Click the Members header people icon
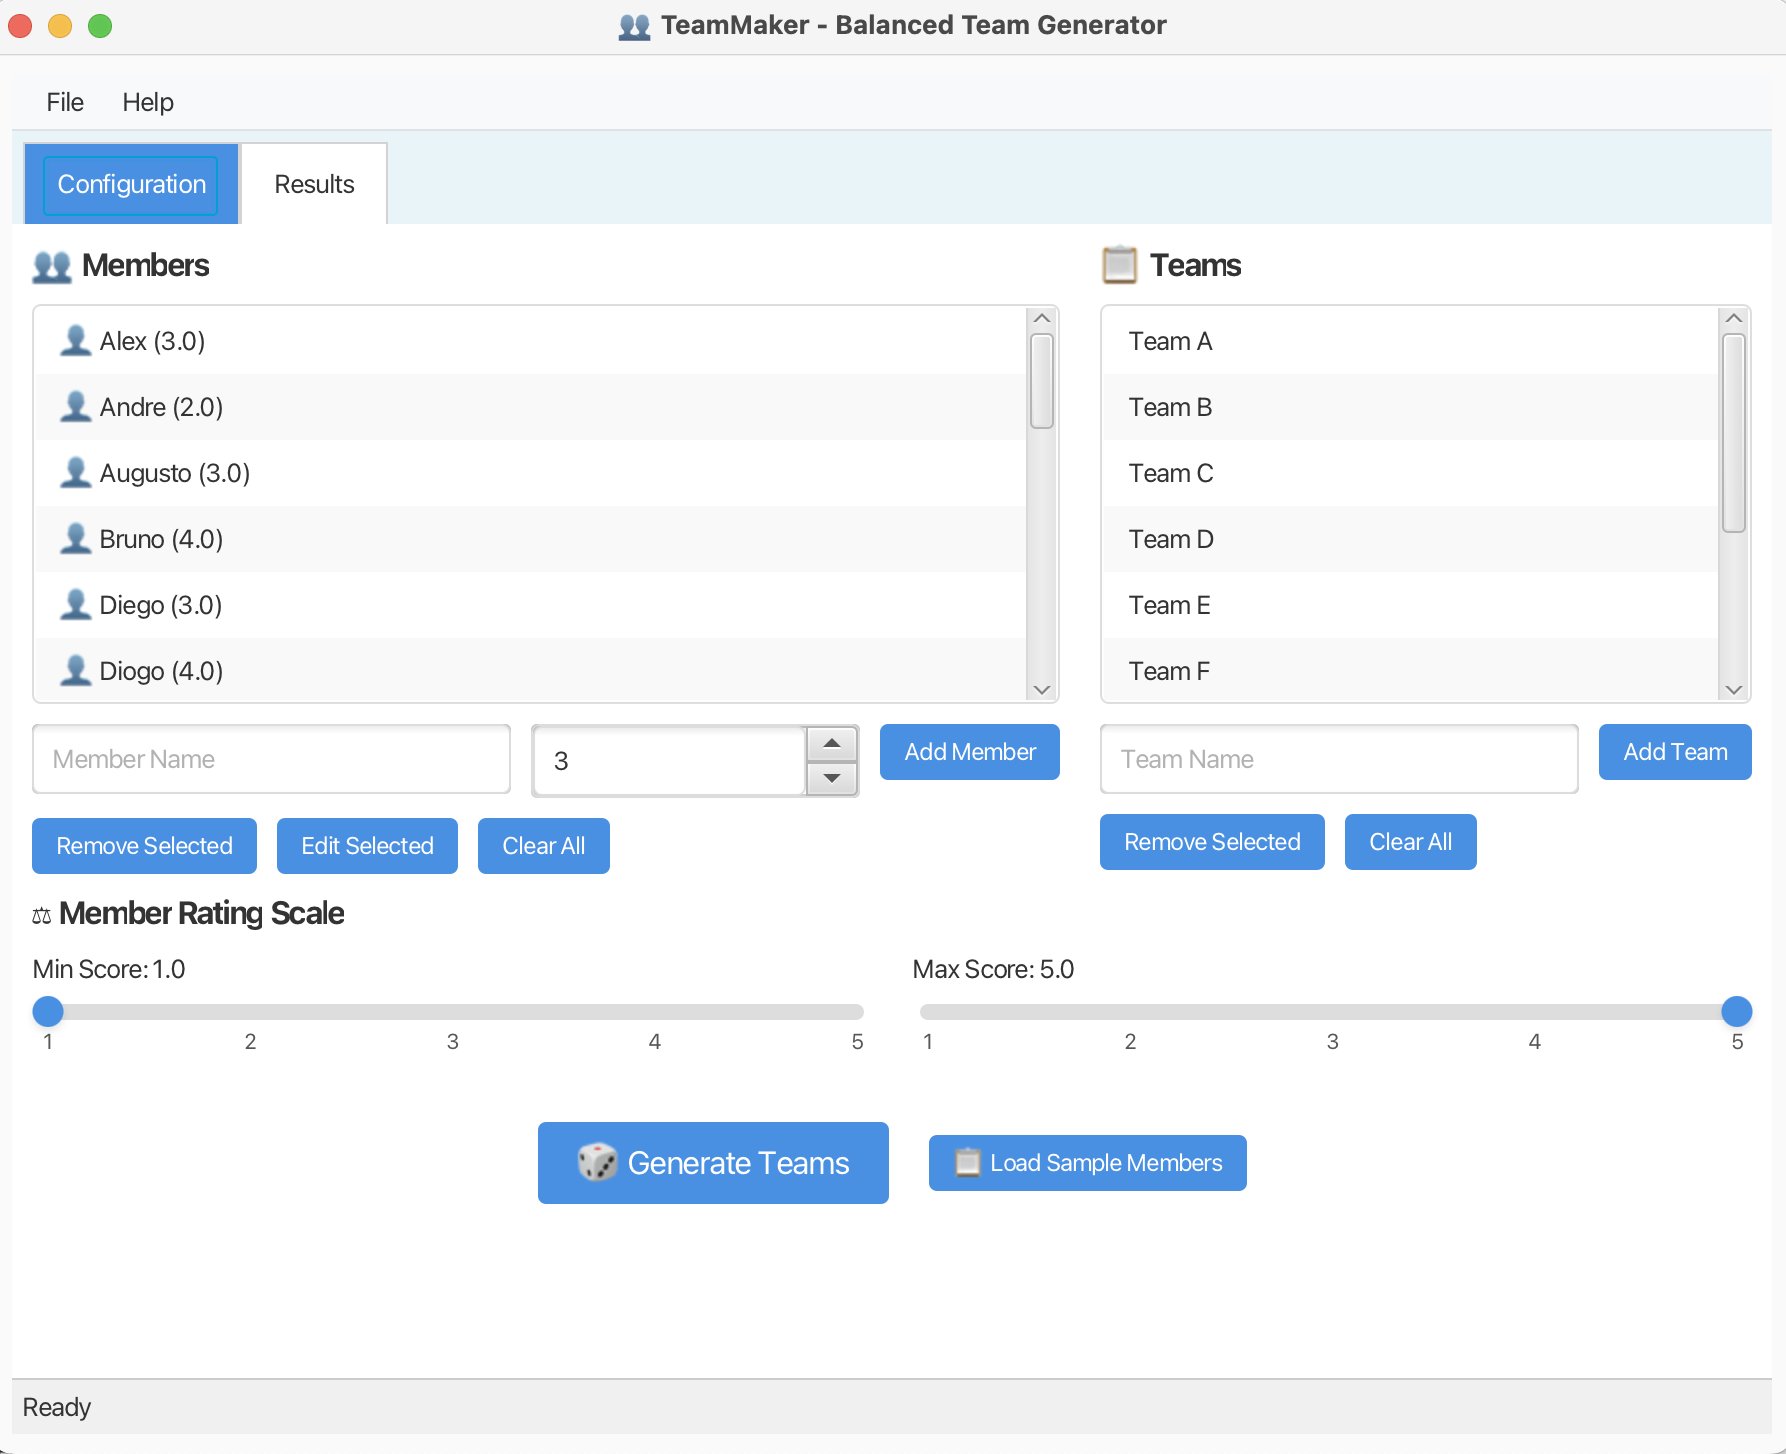Screen dimensions: 1786x1454 (52, 266)
